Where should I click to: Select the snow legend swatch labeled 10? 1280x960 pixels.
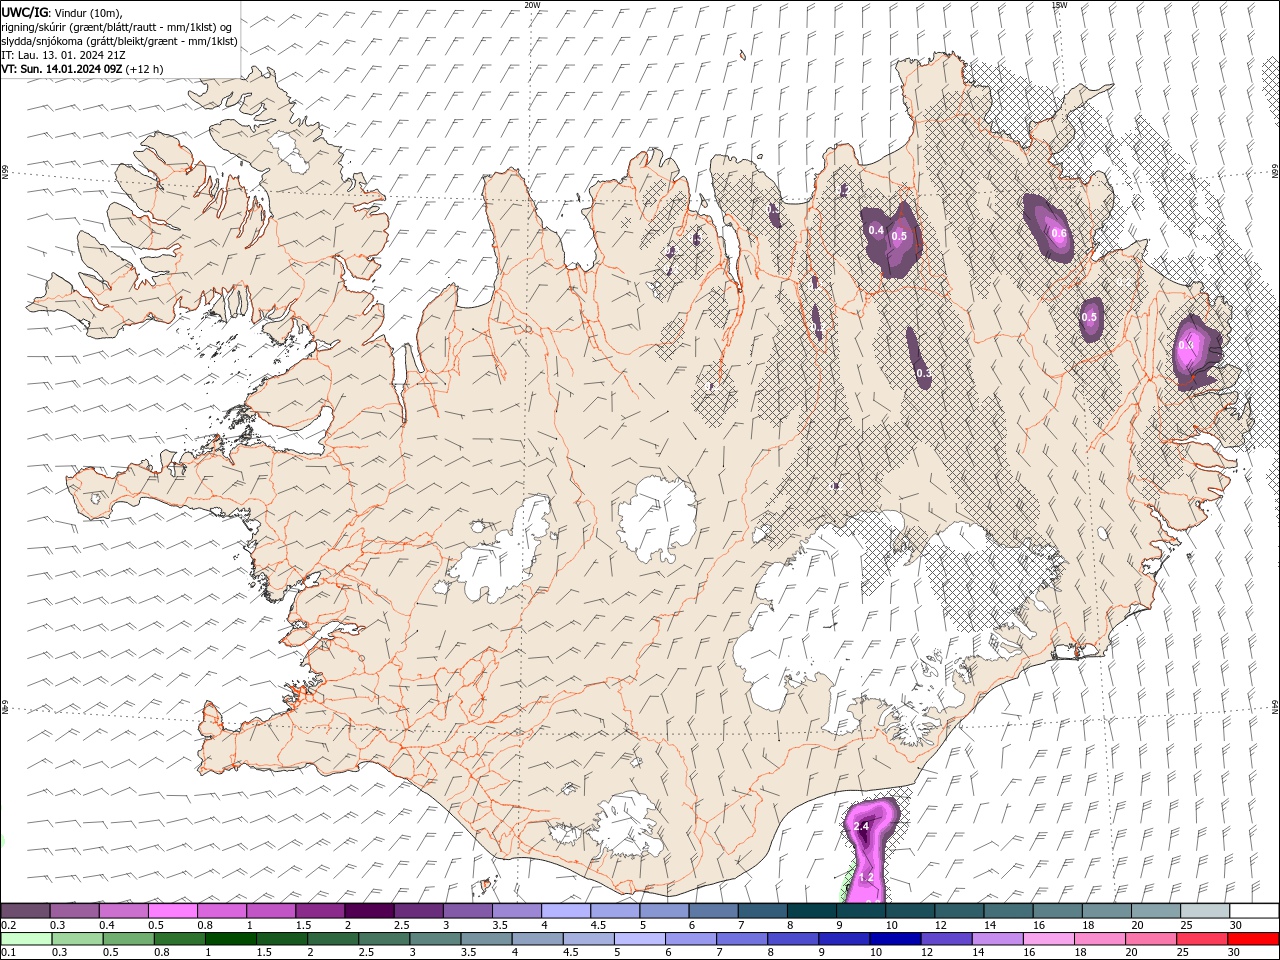[x=909, y=911]
